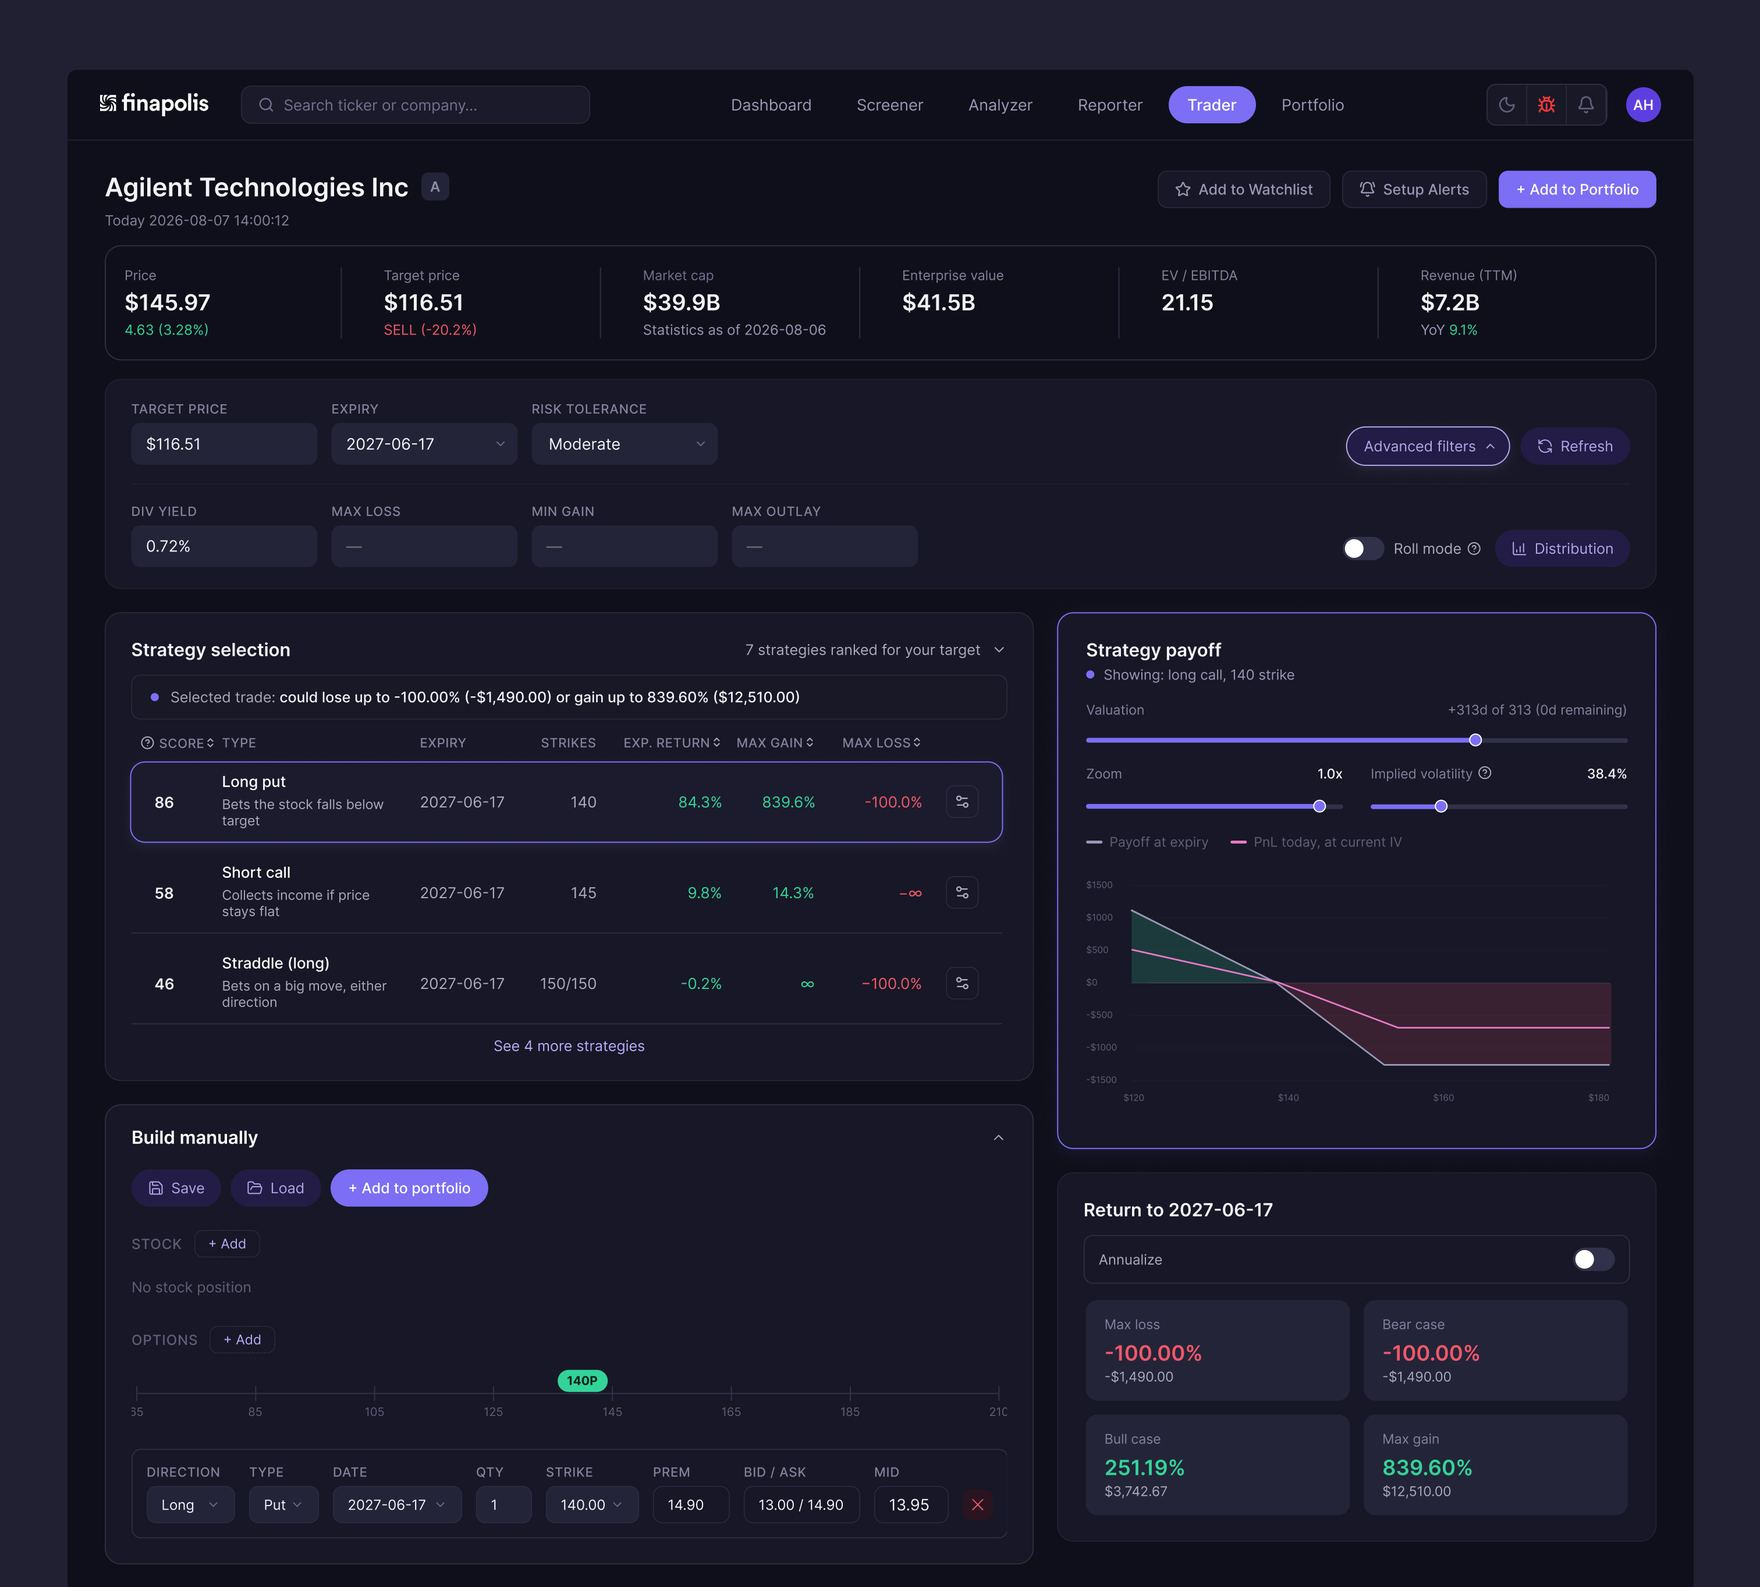1760x1587 pixels.
Task: Click See 4 more strategies link
Action: pyautogui.click(x=569, y=1046)
